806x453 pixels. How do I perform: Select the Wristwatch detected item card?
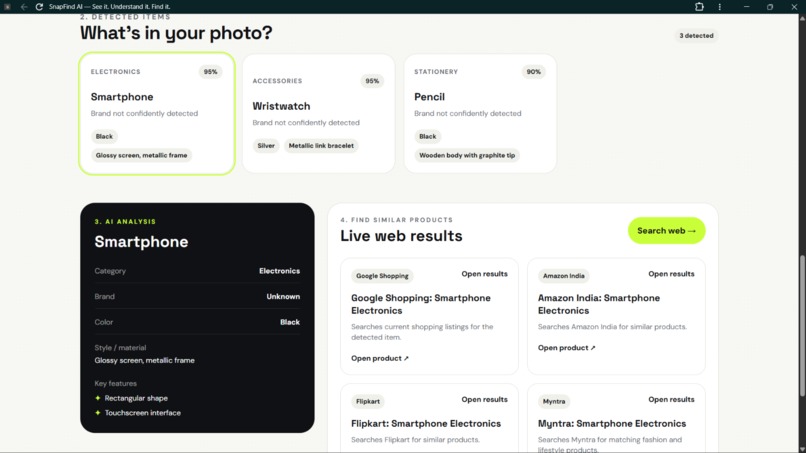[319, 113]
